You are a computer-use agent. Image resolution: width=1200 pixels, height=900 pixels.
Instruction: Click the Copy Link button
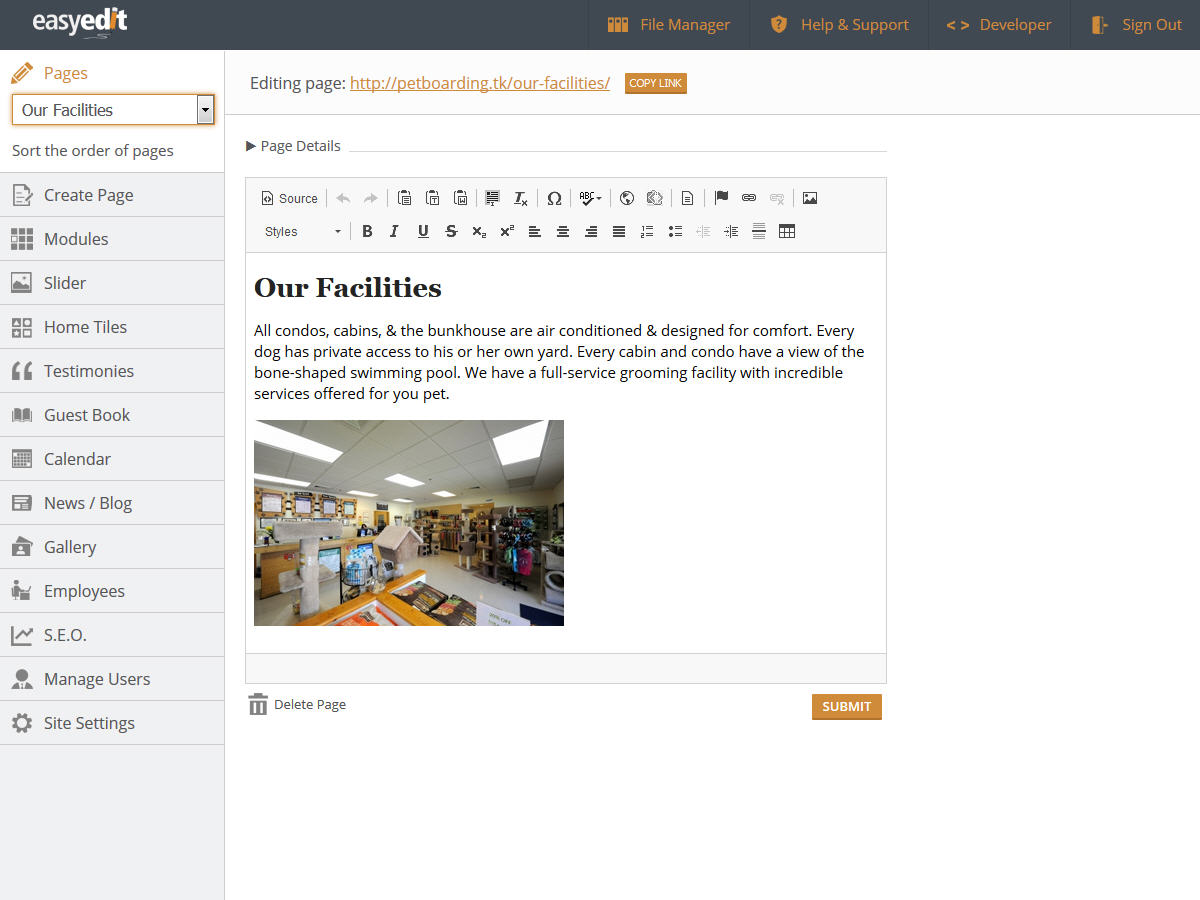(x=655, y=83)
